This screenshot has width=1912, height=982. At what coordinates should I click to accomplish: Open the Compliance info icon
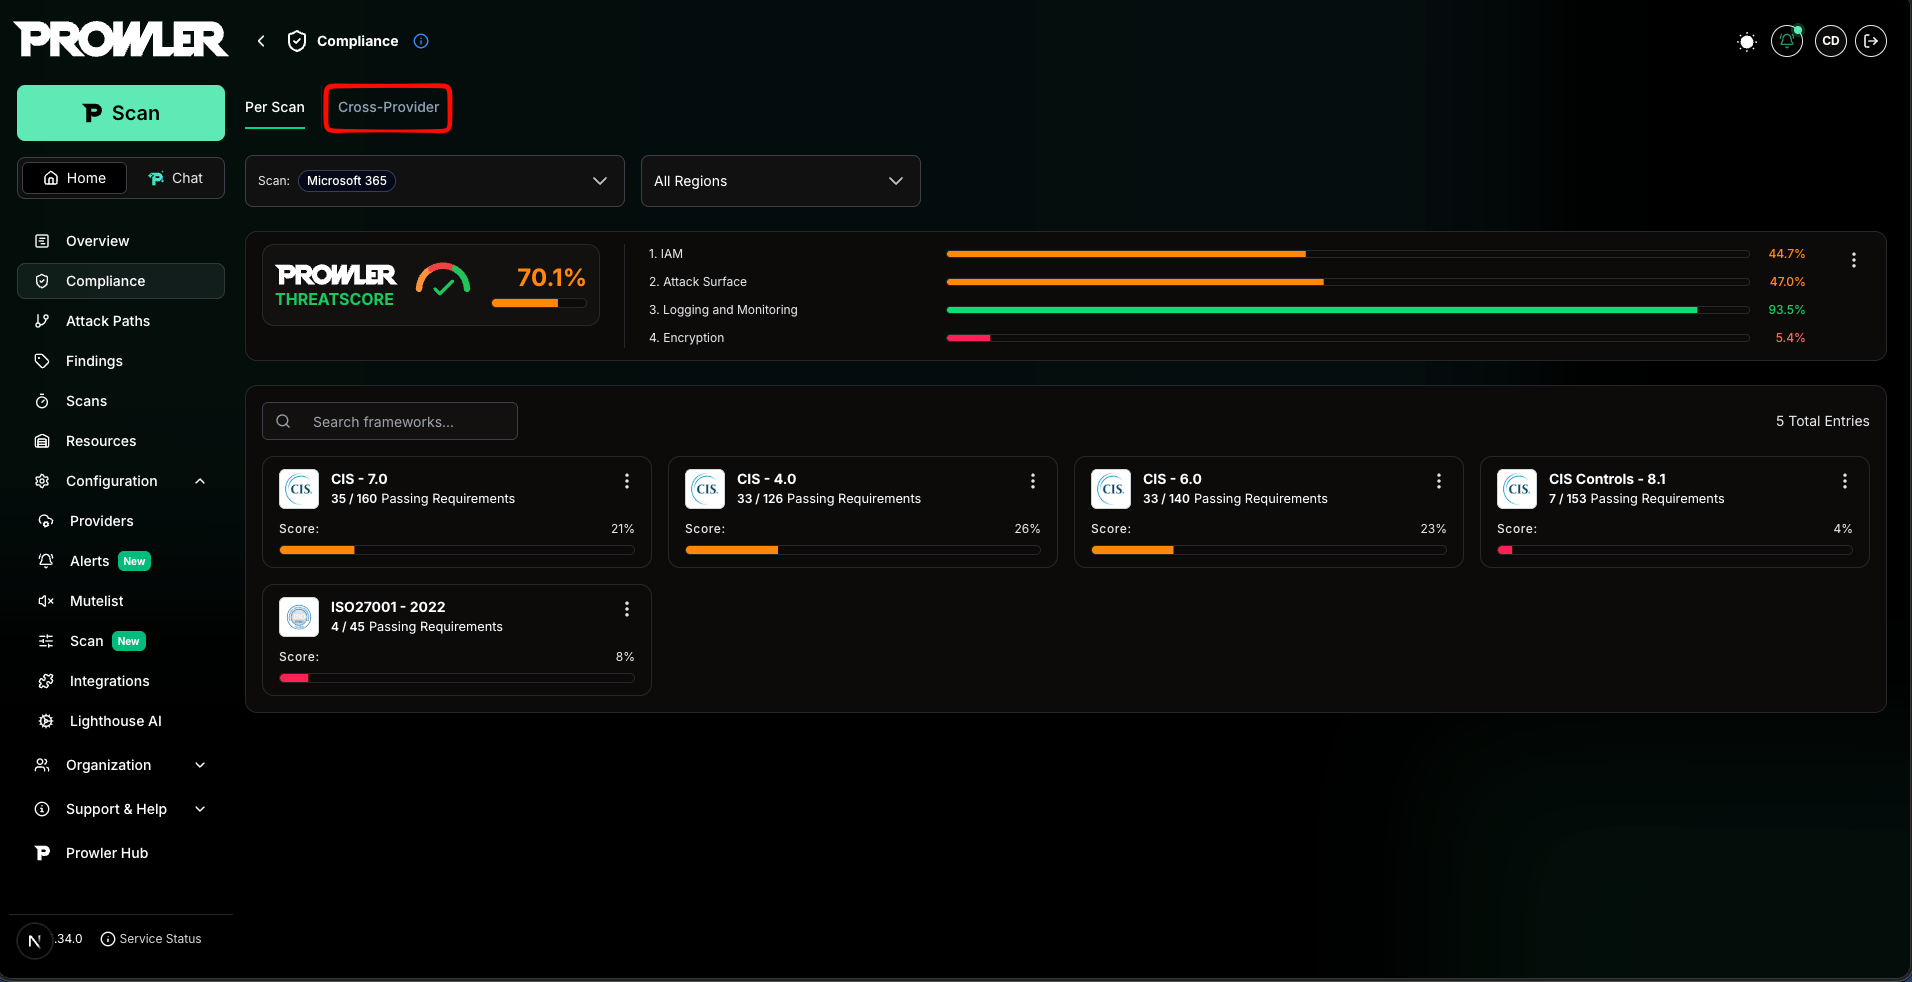click(x=421, y=41)
